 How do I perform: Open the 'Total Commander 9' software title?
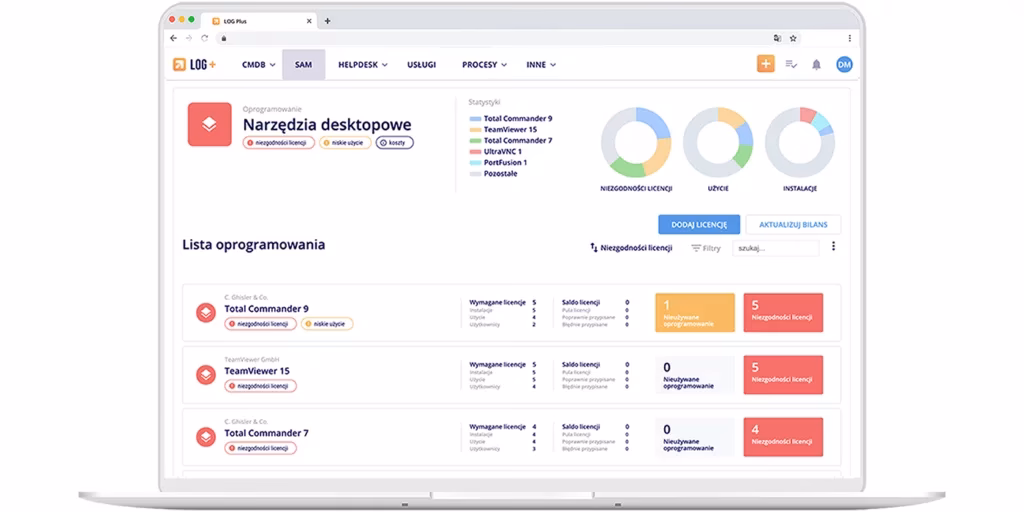(266, 308)
